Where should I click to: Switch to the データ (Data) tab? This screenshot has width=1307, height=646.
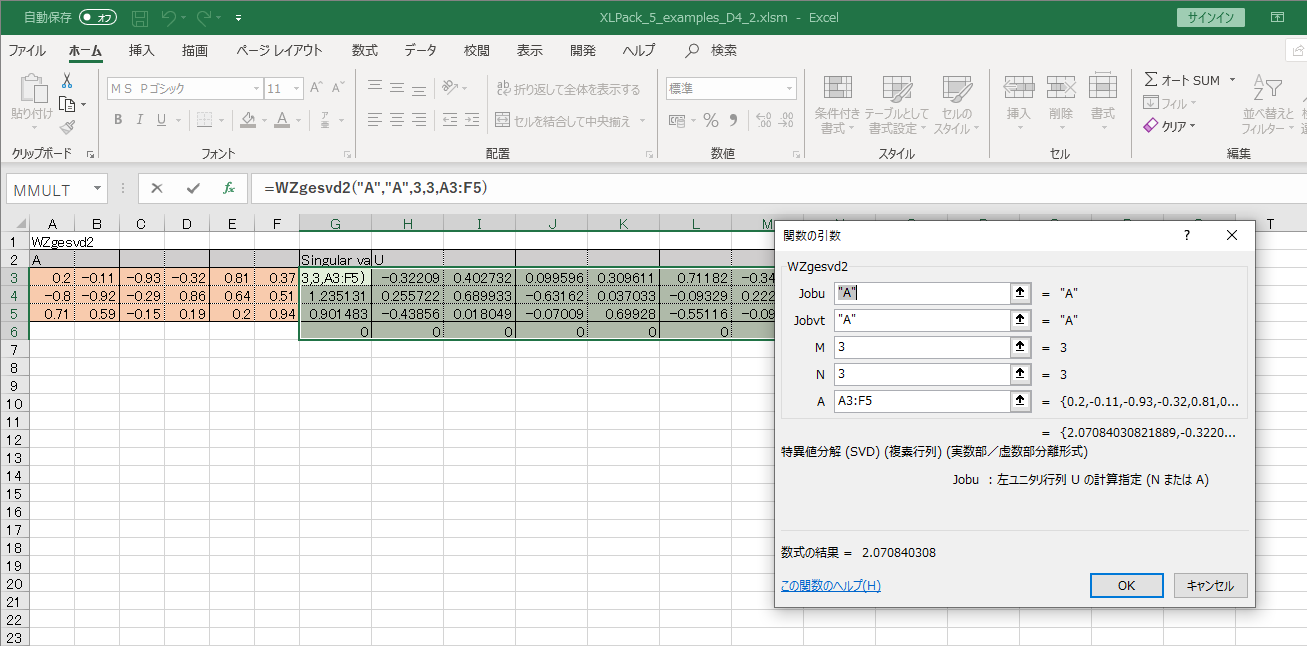(420, 50)
